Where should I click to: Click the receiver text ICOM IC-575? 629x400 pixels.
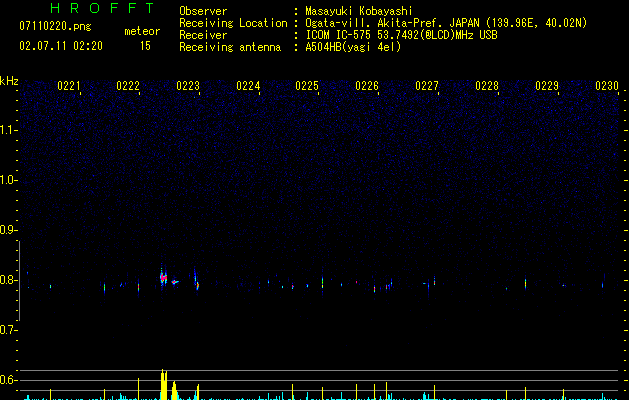338,35
